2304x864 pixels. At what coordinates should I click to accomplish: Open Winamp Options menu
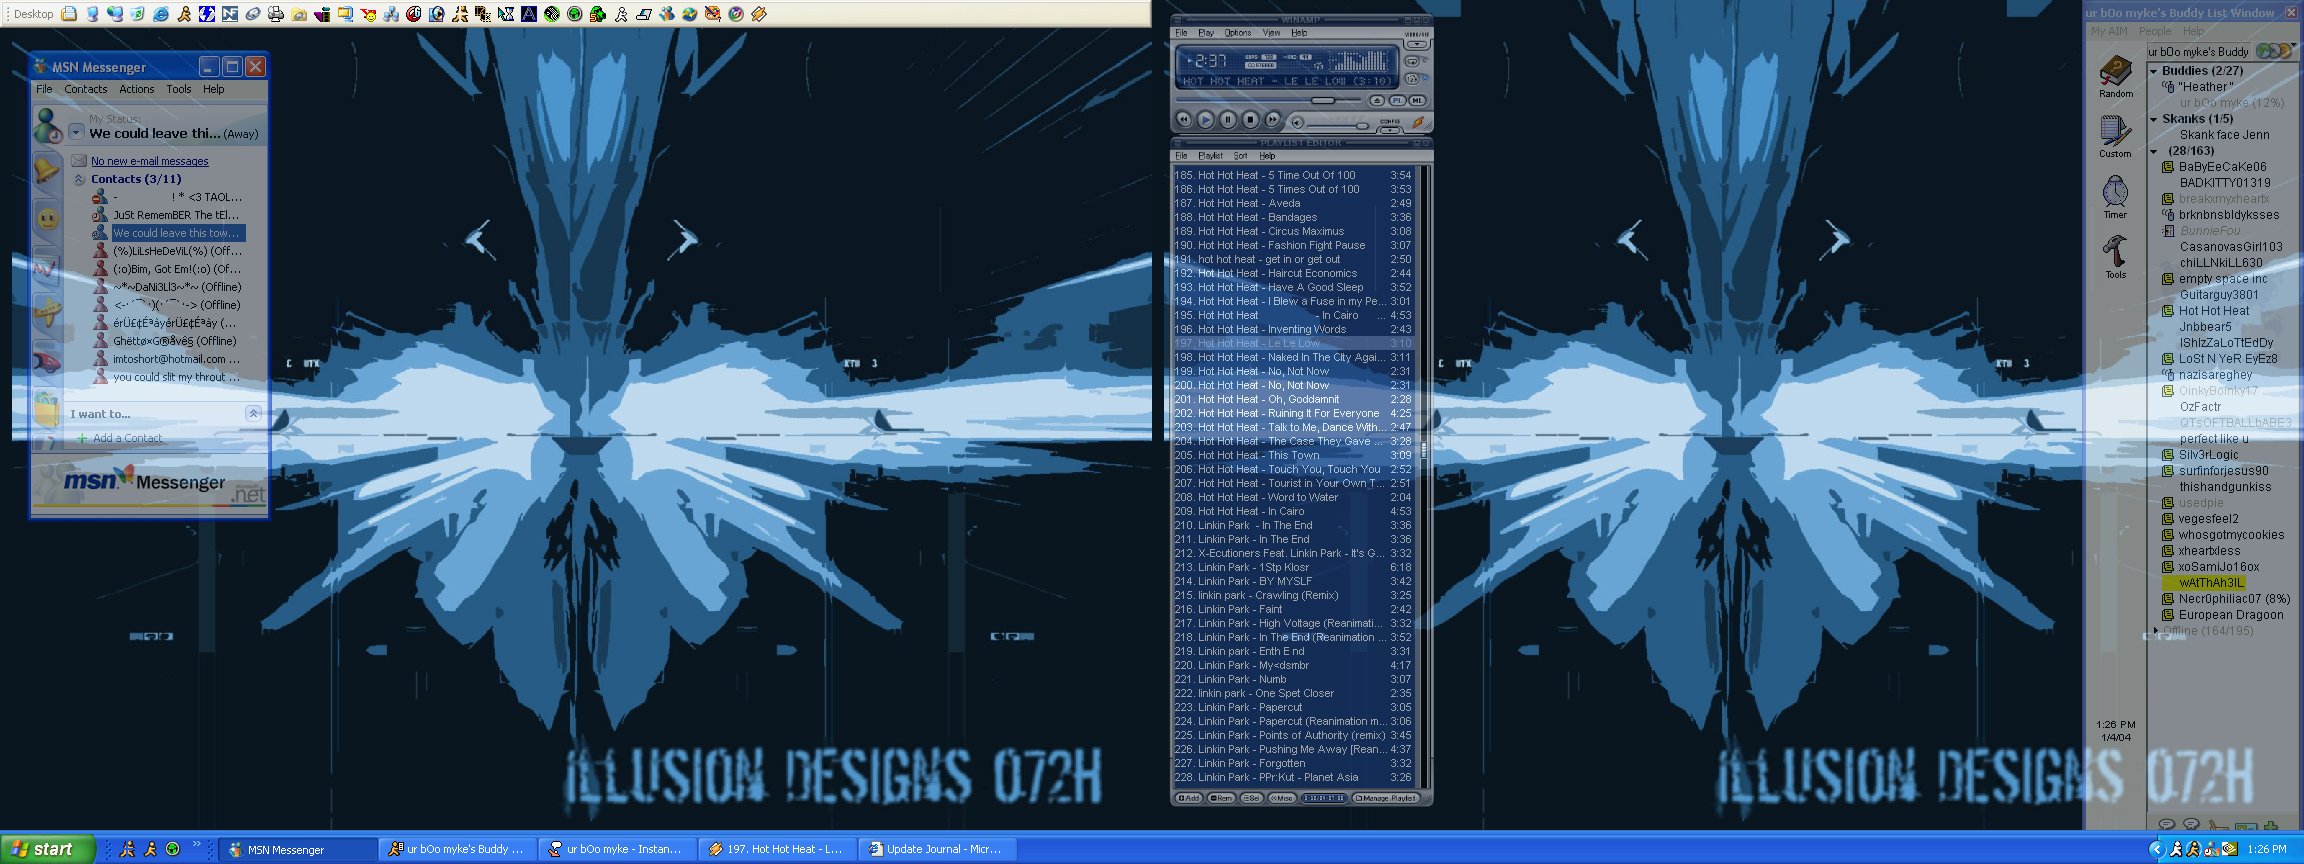[1238, 33]
